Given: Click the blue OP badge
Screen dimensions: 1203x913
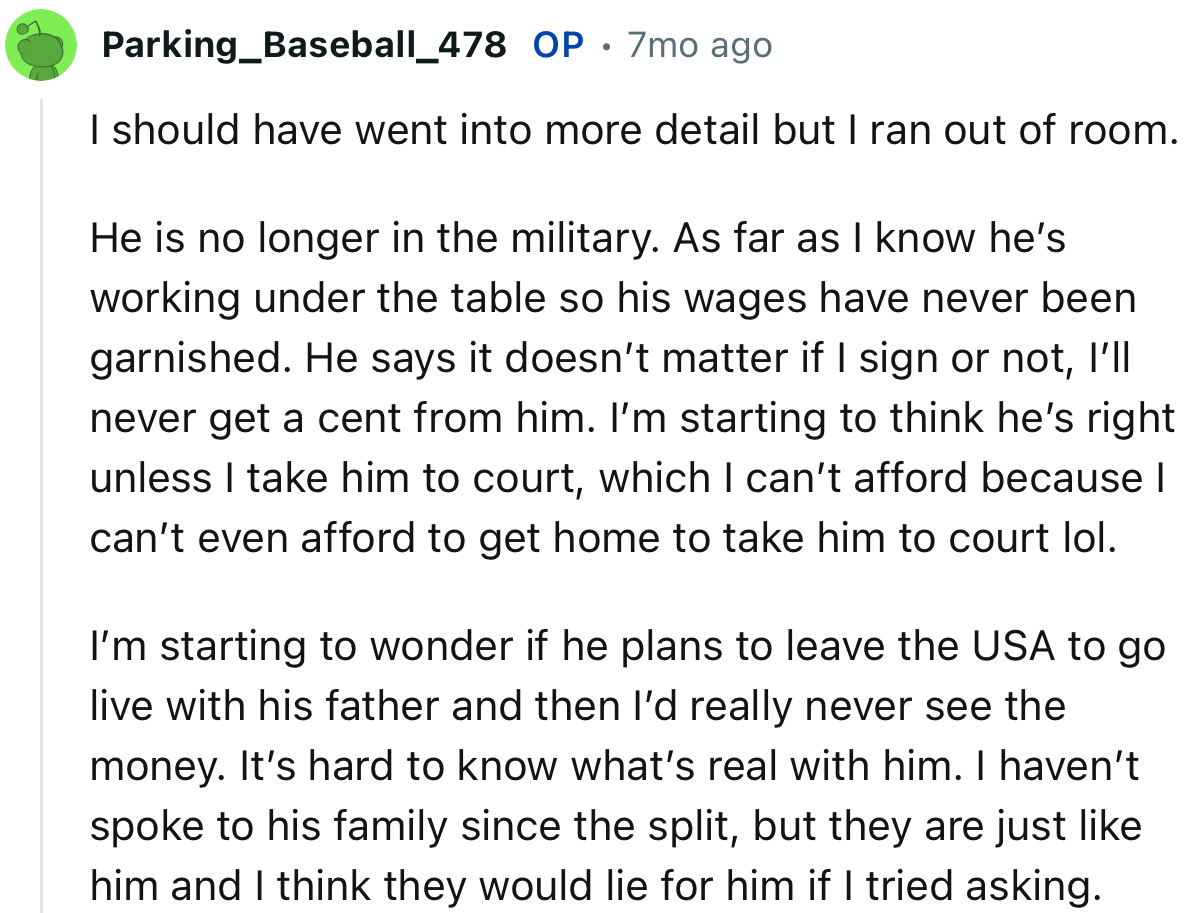Looking at the screenshot, I should coord(558,43).
